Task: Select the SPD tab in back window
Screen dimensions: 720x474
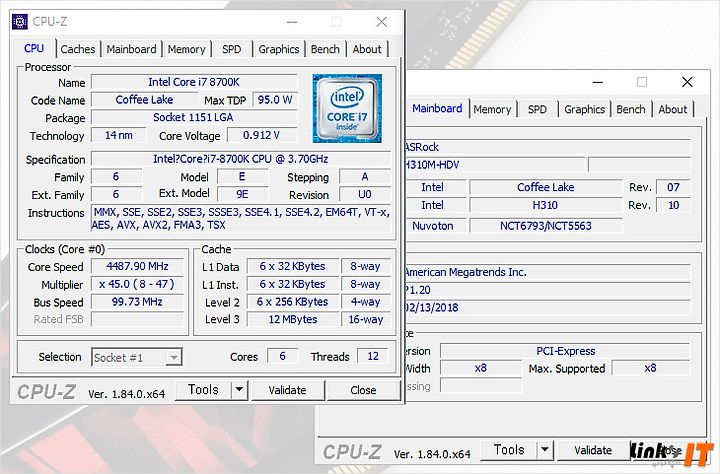Action: (x=537, y=109)
